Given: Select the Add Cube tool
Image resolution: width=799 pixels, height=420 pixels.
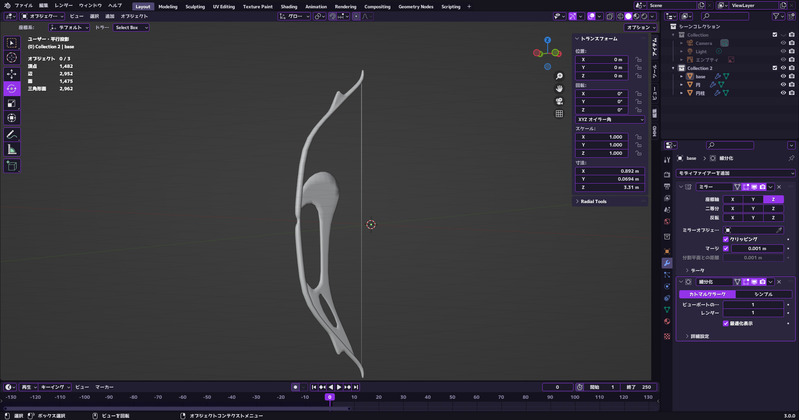Looking at the screenshot, I should 12,165.
